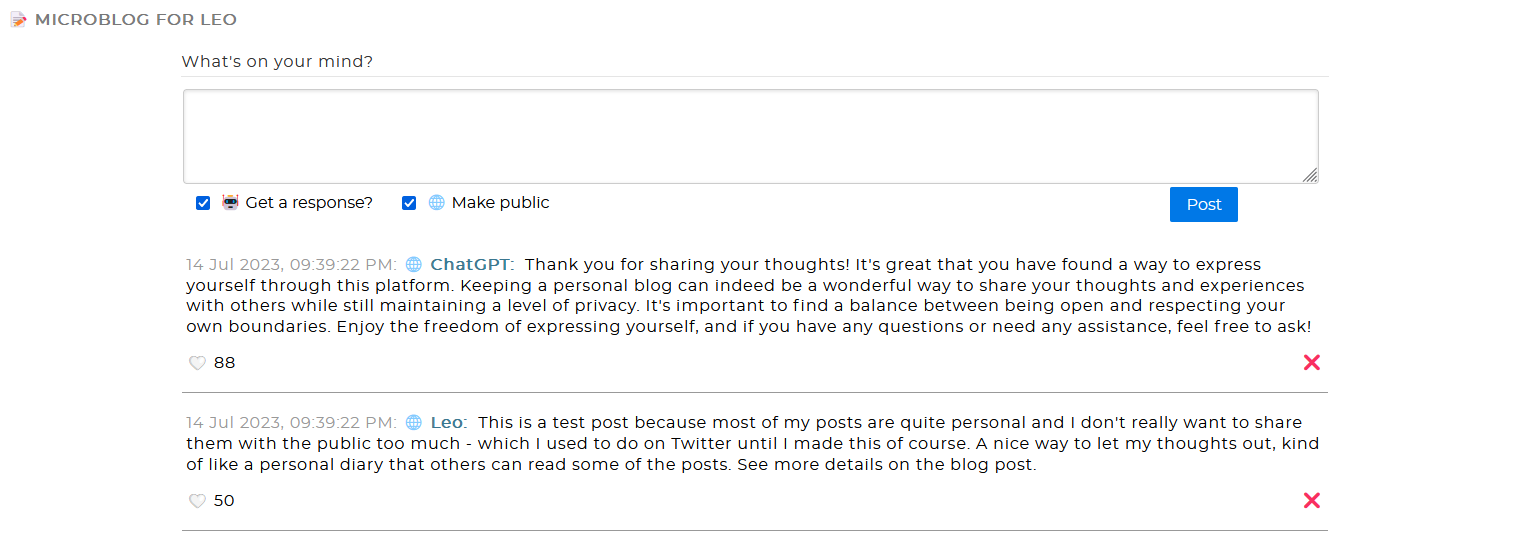The image size is (1539, 543).
Task: Click the microblog pencil logo icon
Action: (19, 20)
